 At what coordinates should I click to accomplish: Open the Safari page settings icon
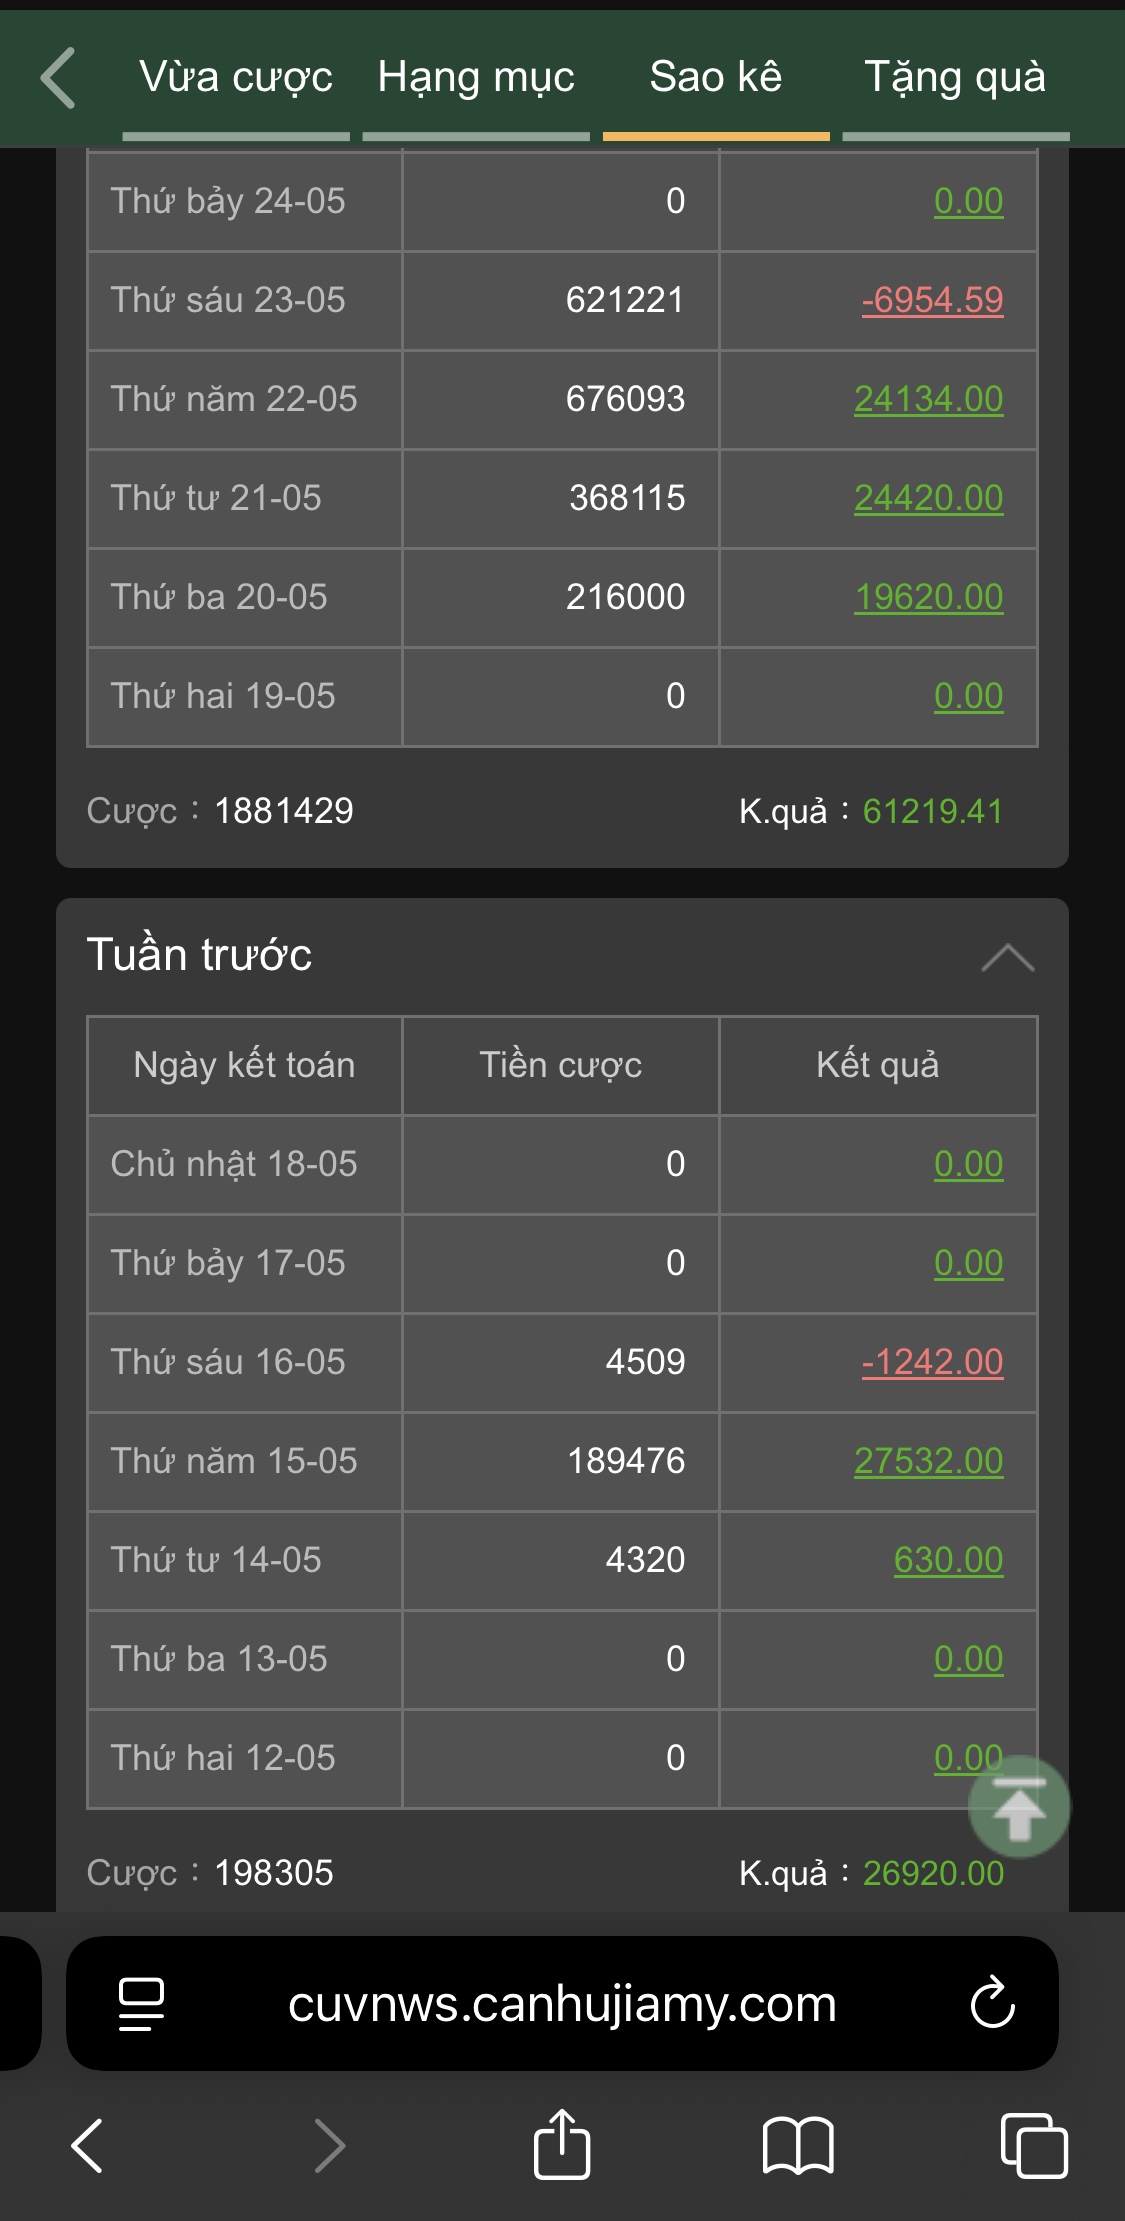point(141,2004)
